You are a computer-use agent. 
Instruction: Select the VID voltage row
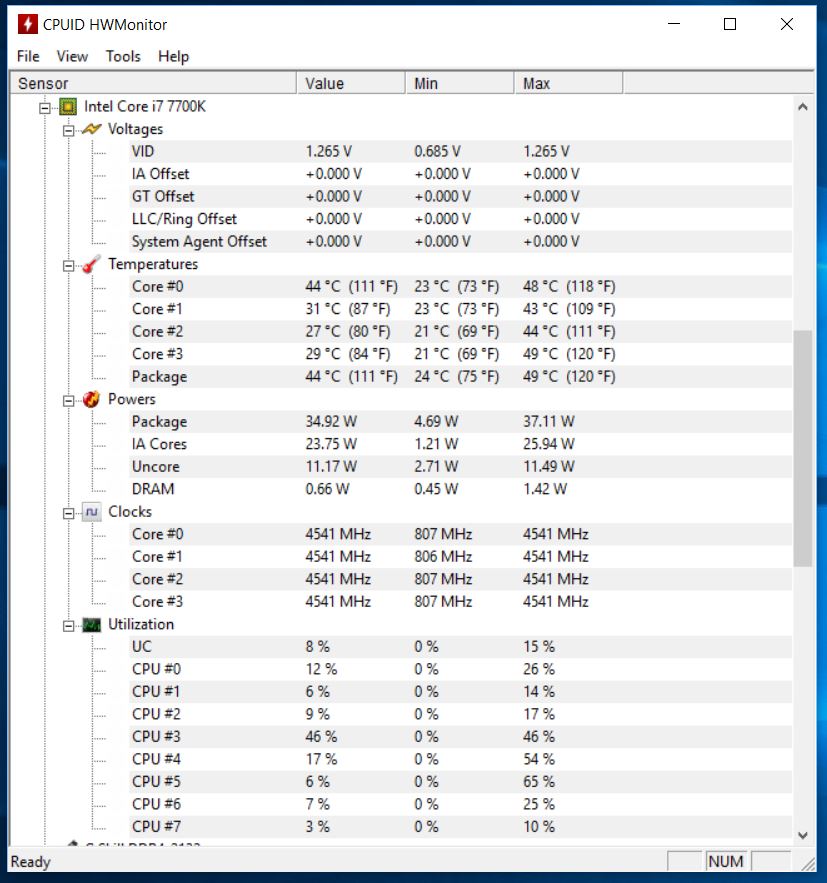(x=460, y=151)
